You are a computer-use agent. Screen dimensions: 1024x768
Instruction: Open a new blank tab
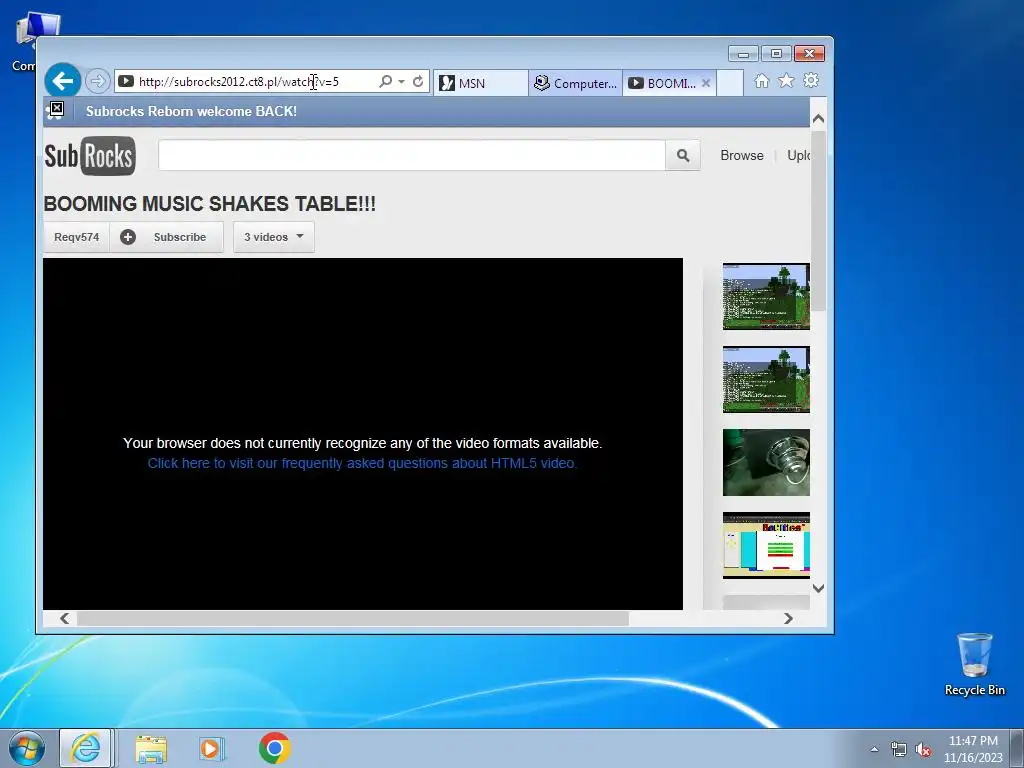pos(730,83)
